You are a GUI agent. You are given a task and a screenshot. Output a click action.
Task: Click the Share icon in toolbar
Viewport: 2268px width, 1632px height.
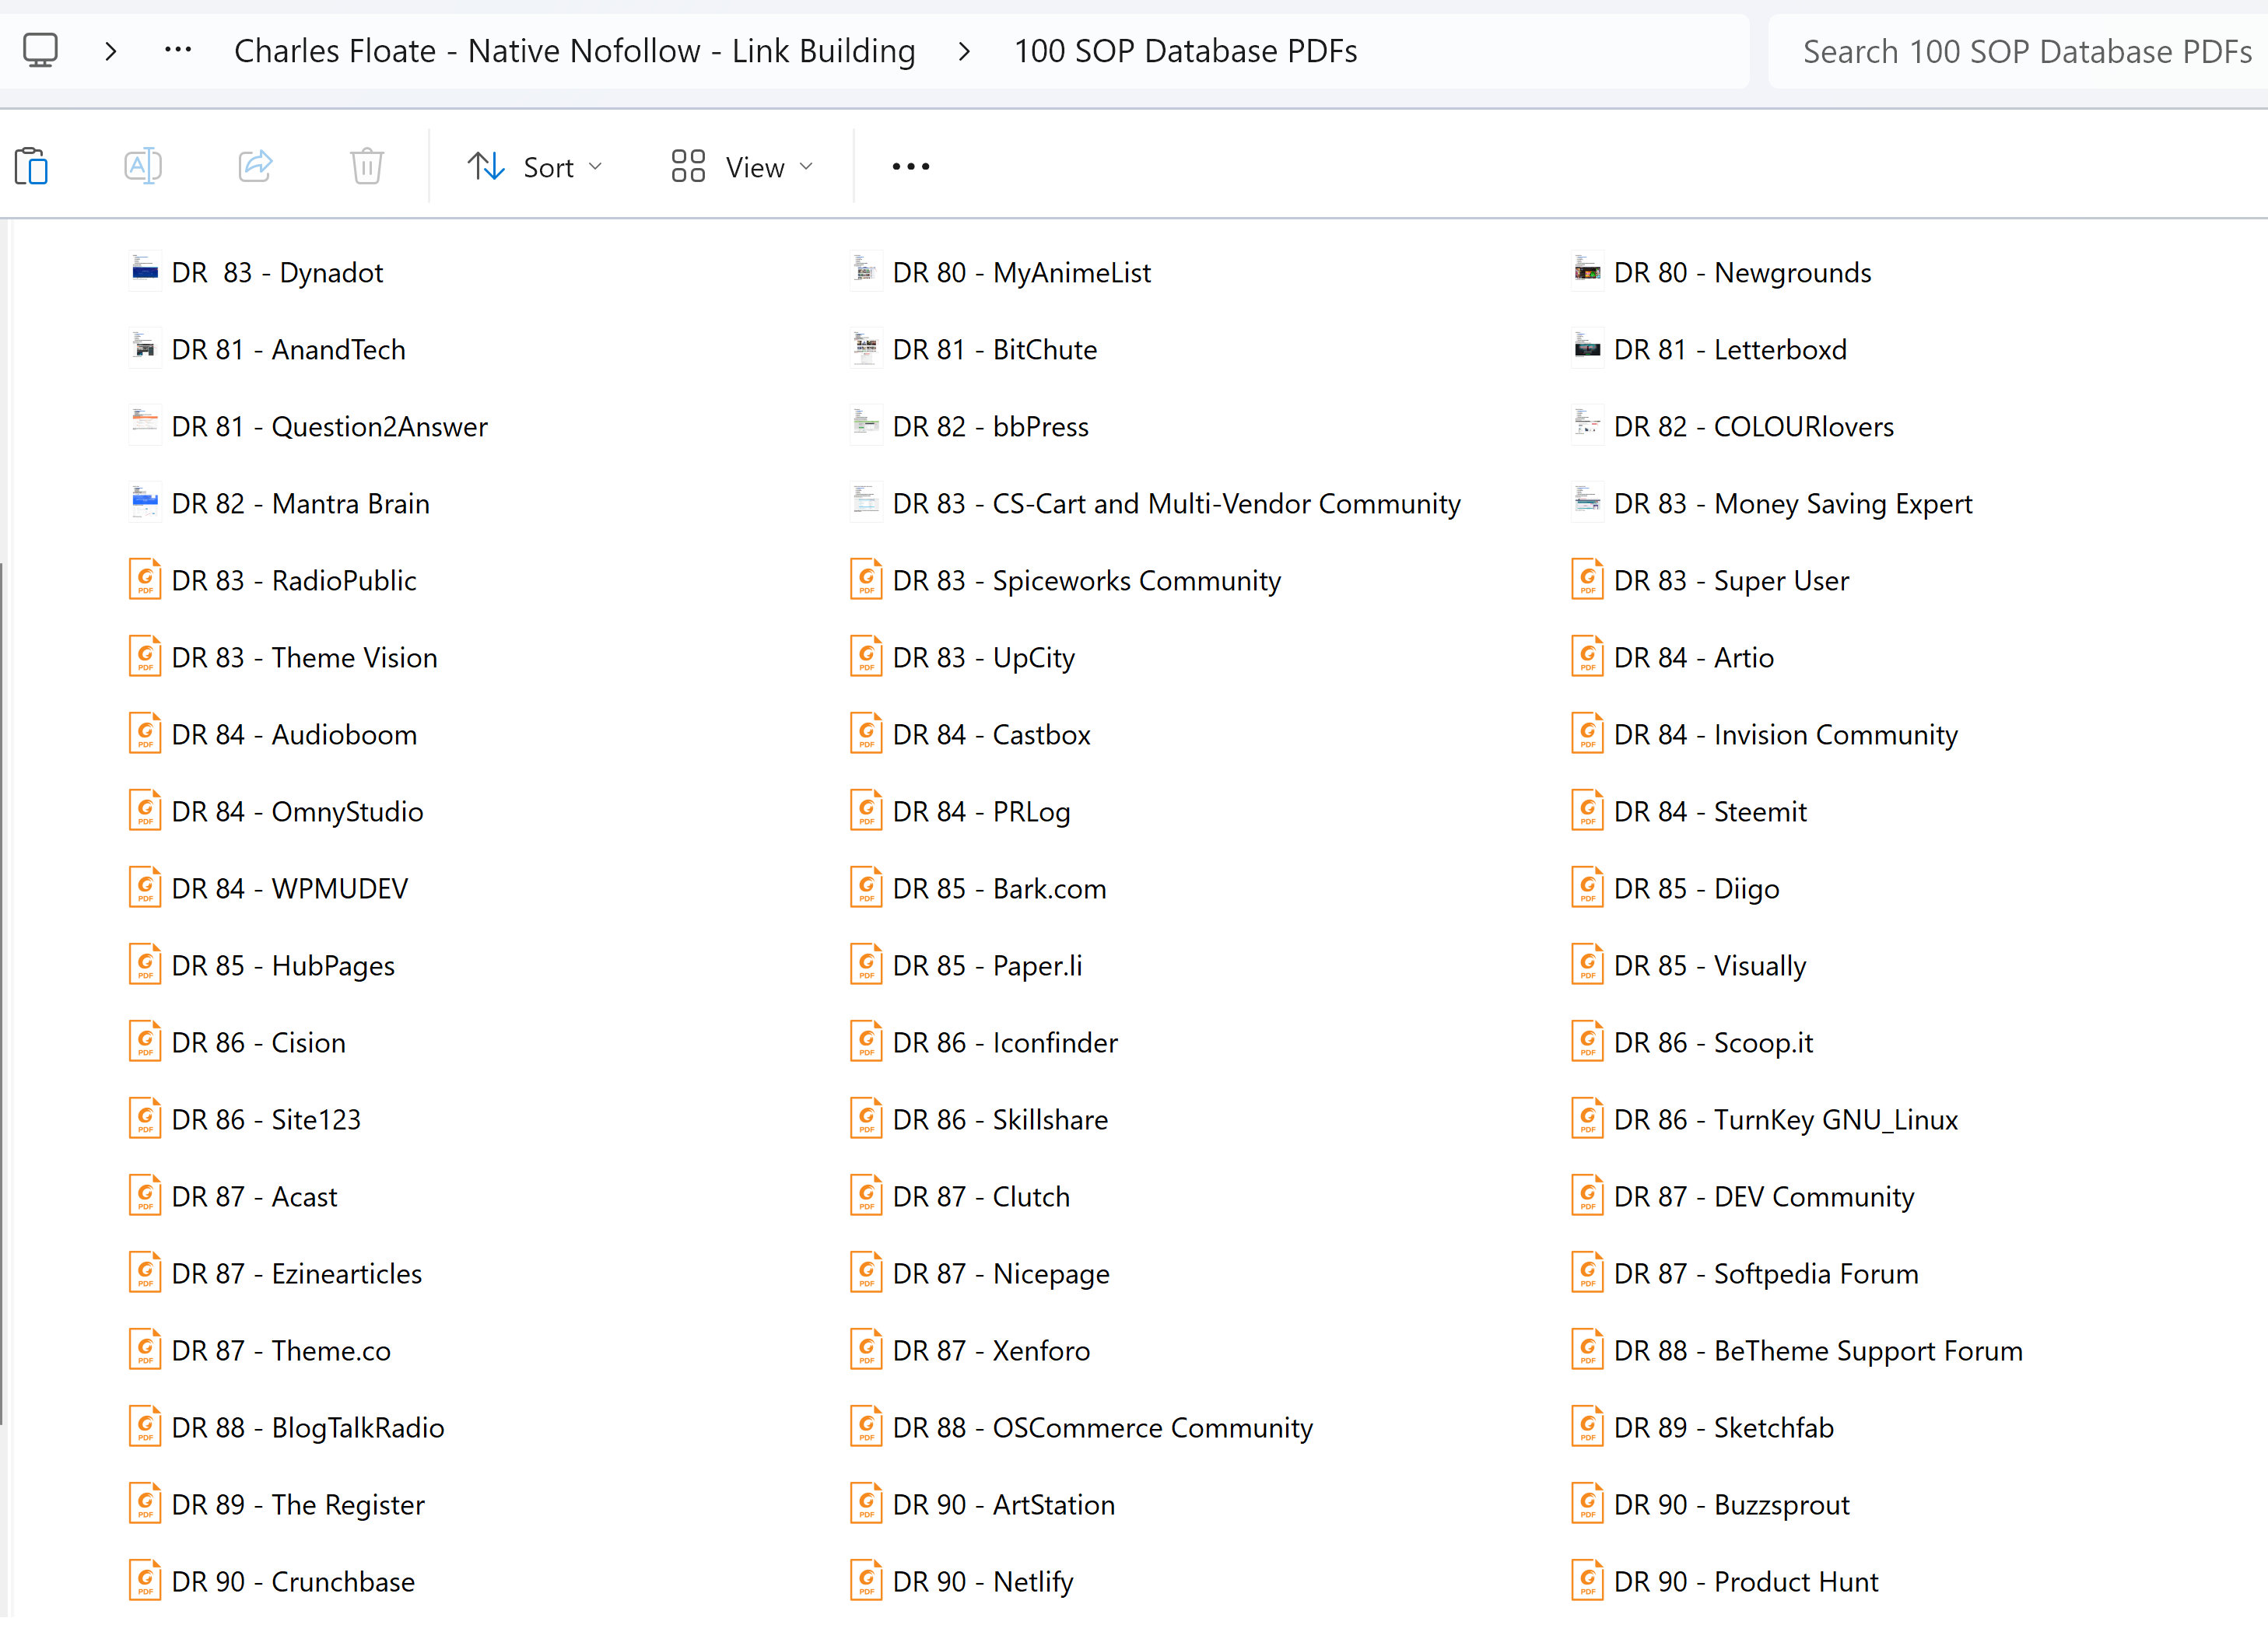256,166
